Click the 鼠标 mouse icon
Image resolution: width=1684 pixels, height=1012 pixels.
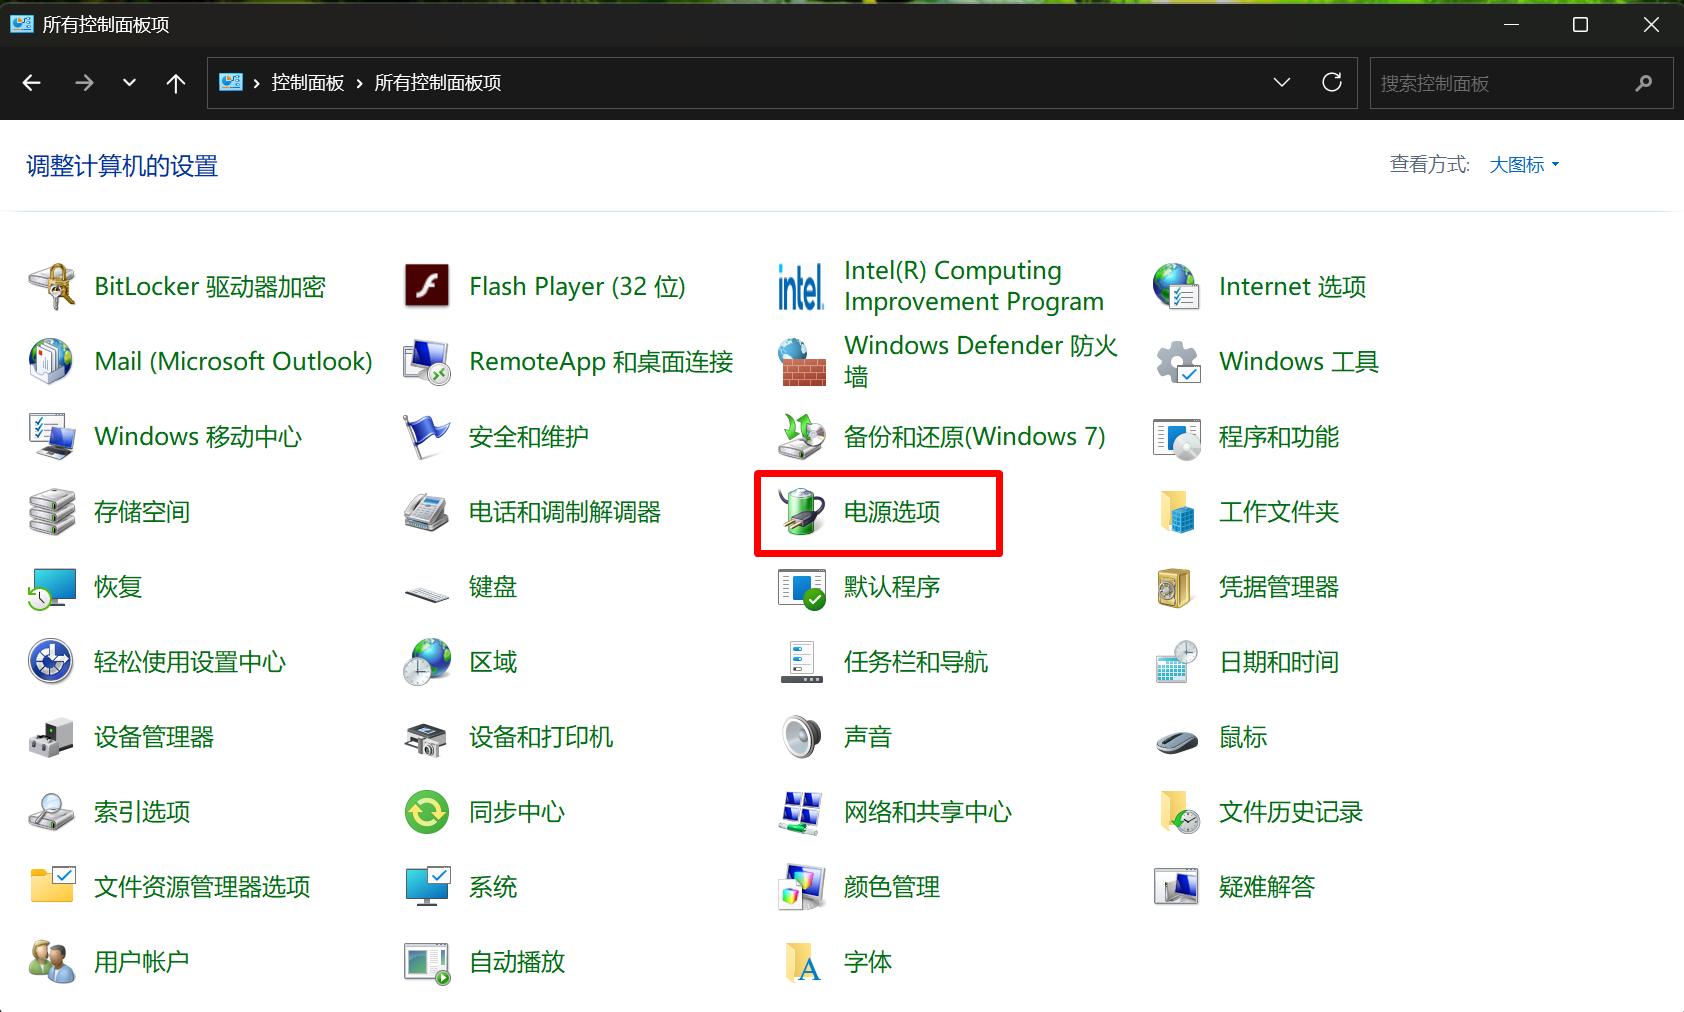[1177, 741]
